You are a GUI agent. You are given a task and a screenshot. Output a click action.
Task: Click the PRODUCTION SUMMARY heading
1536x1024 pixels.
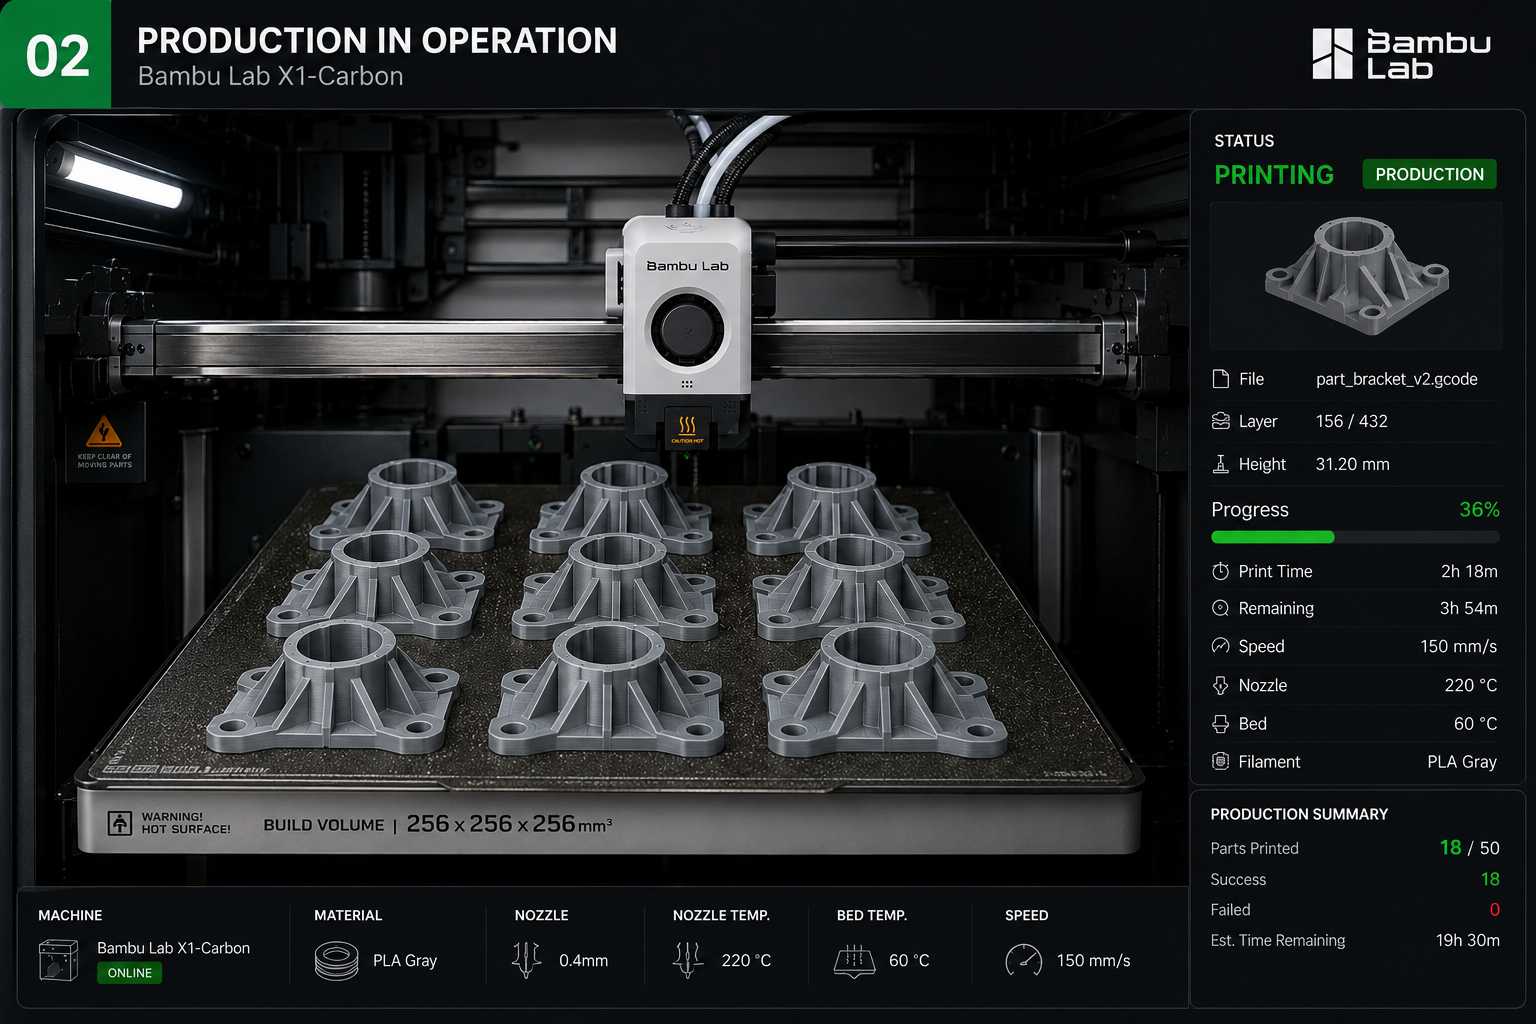click(x=1299, y=814)
